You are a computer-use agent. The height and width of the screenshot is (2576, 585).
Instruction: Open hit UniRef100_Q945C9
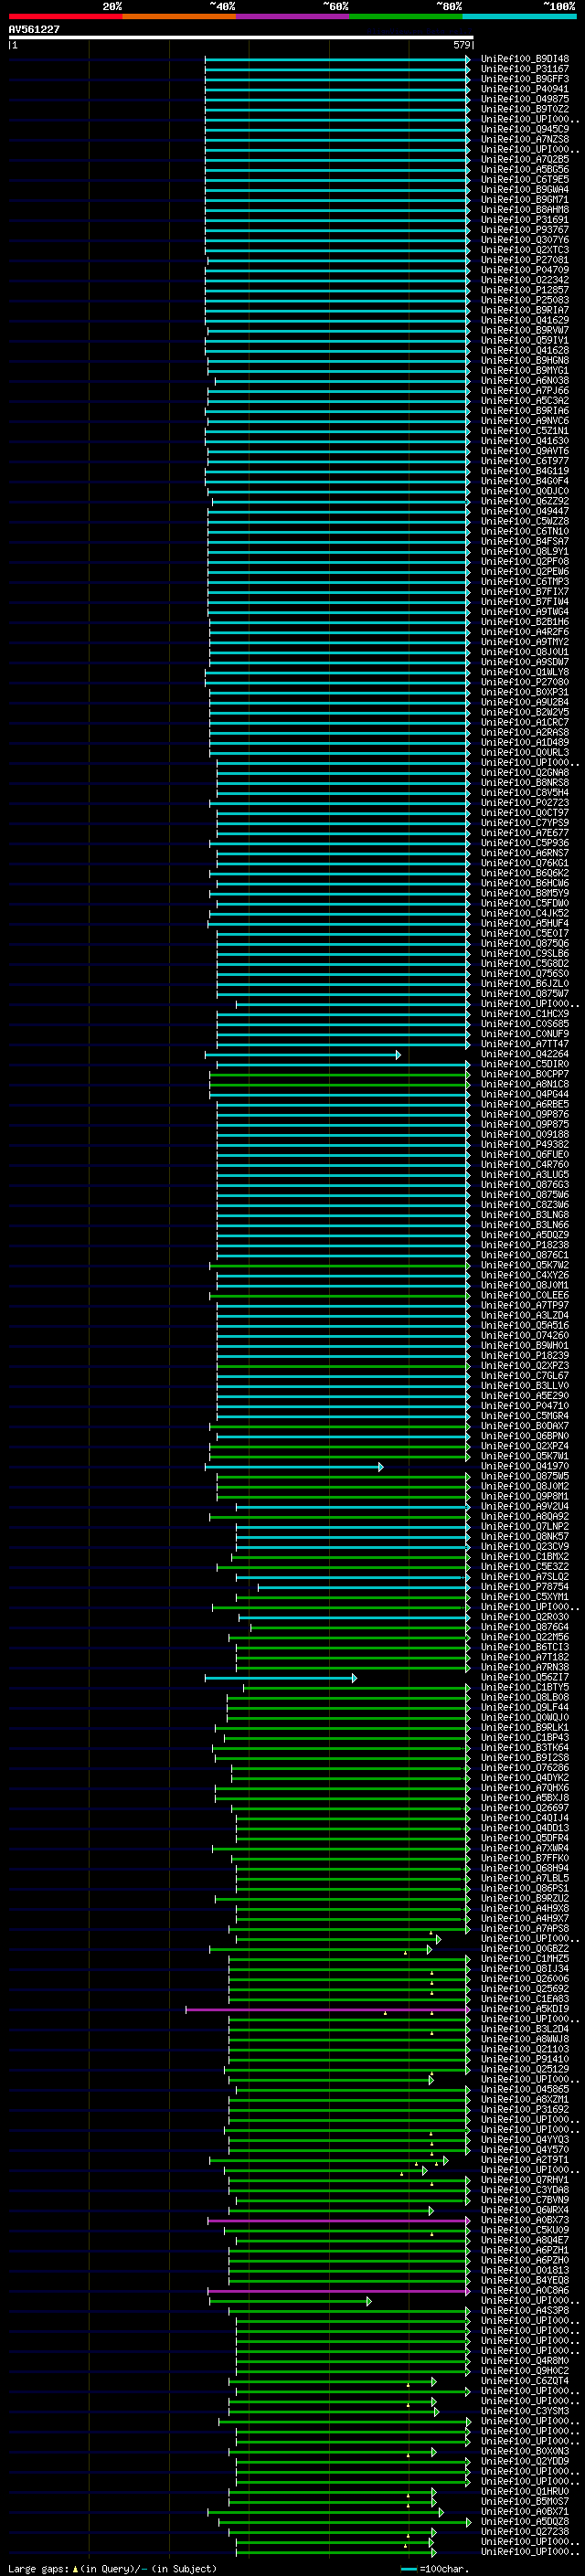point(525,129)
